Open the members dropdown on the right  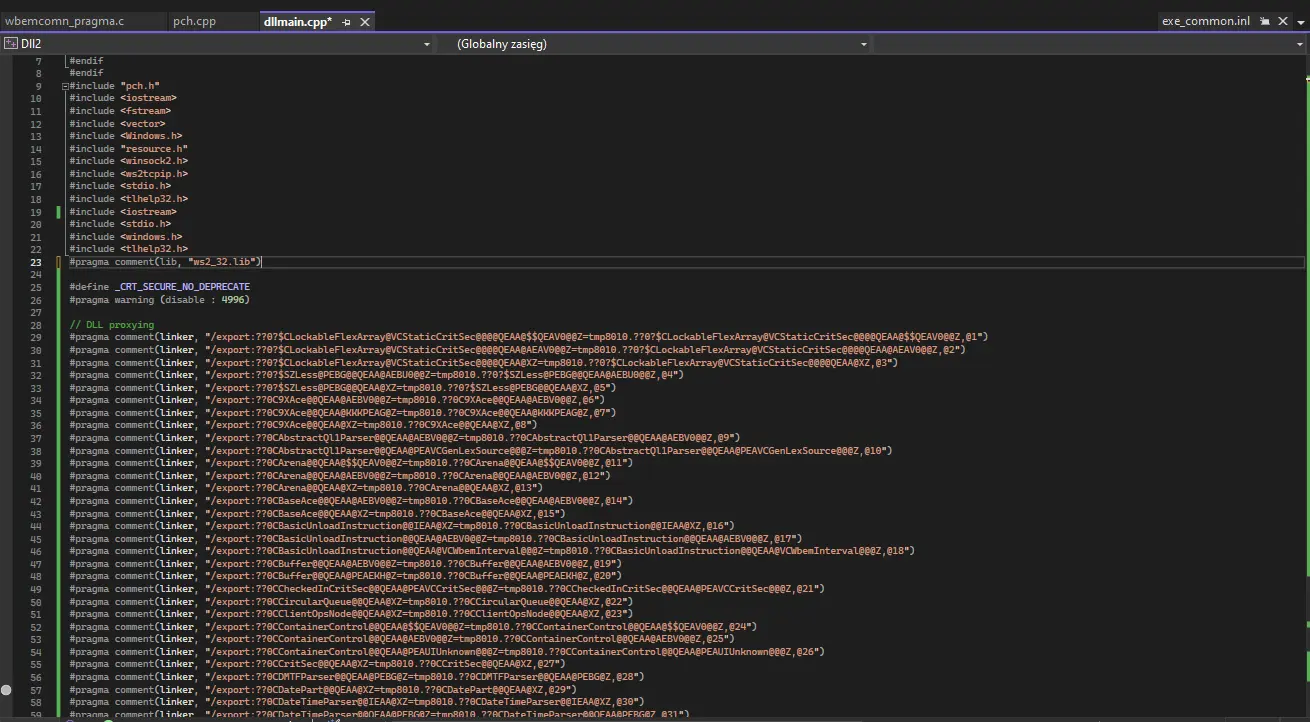point(1299,44)
